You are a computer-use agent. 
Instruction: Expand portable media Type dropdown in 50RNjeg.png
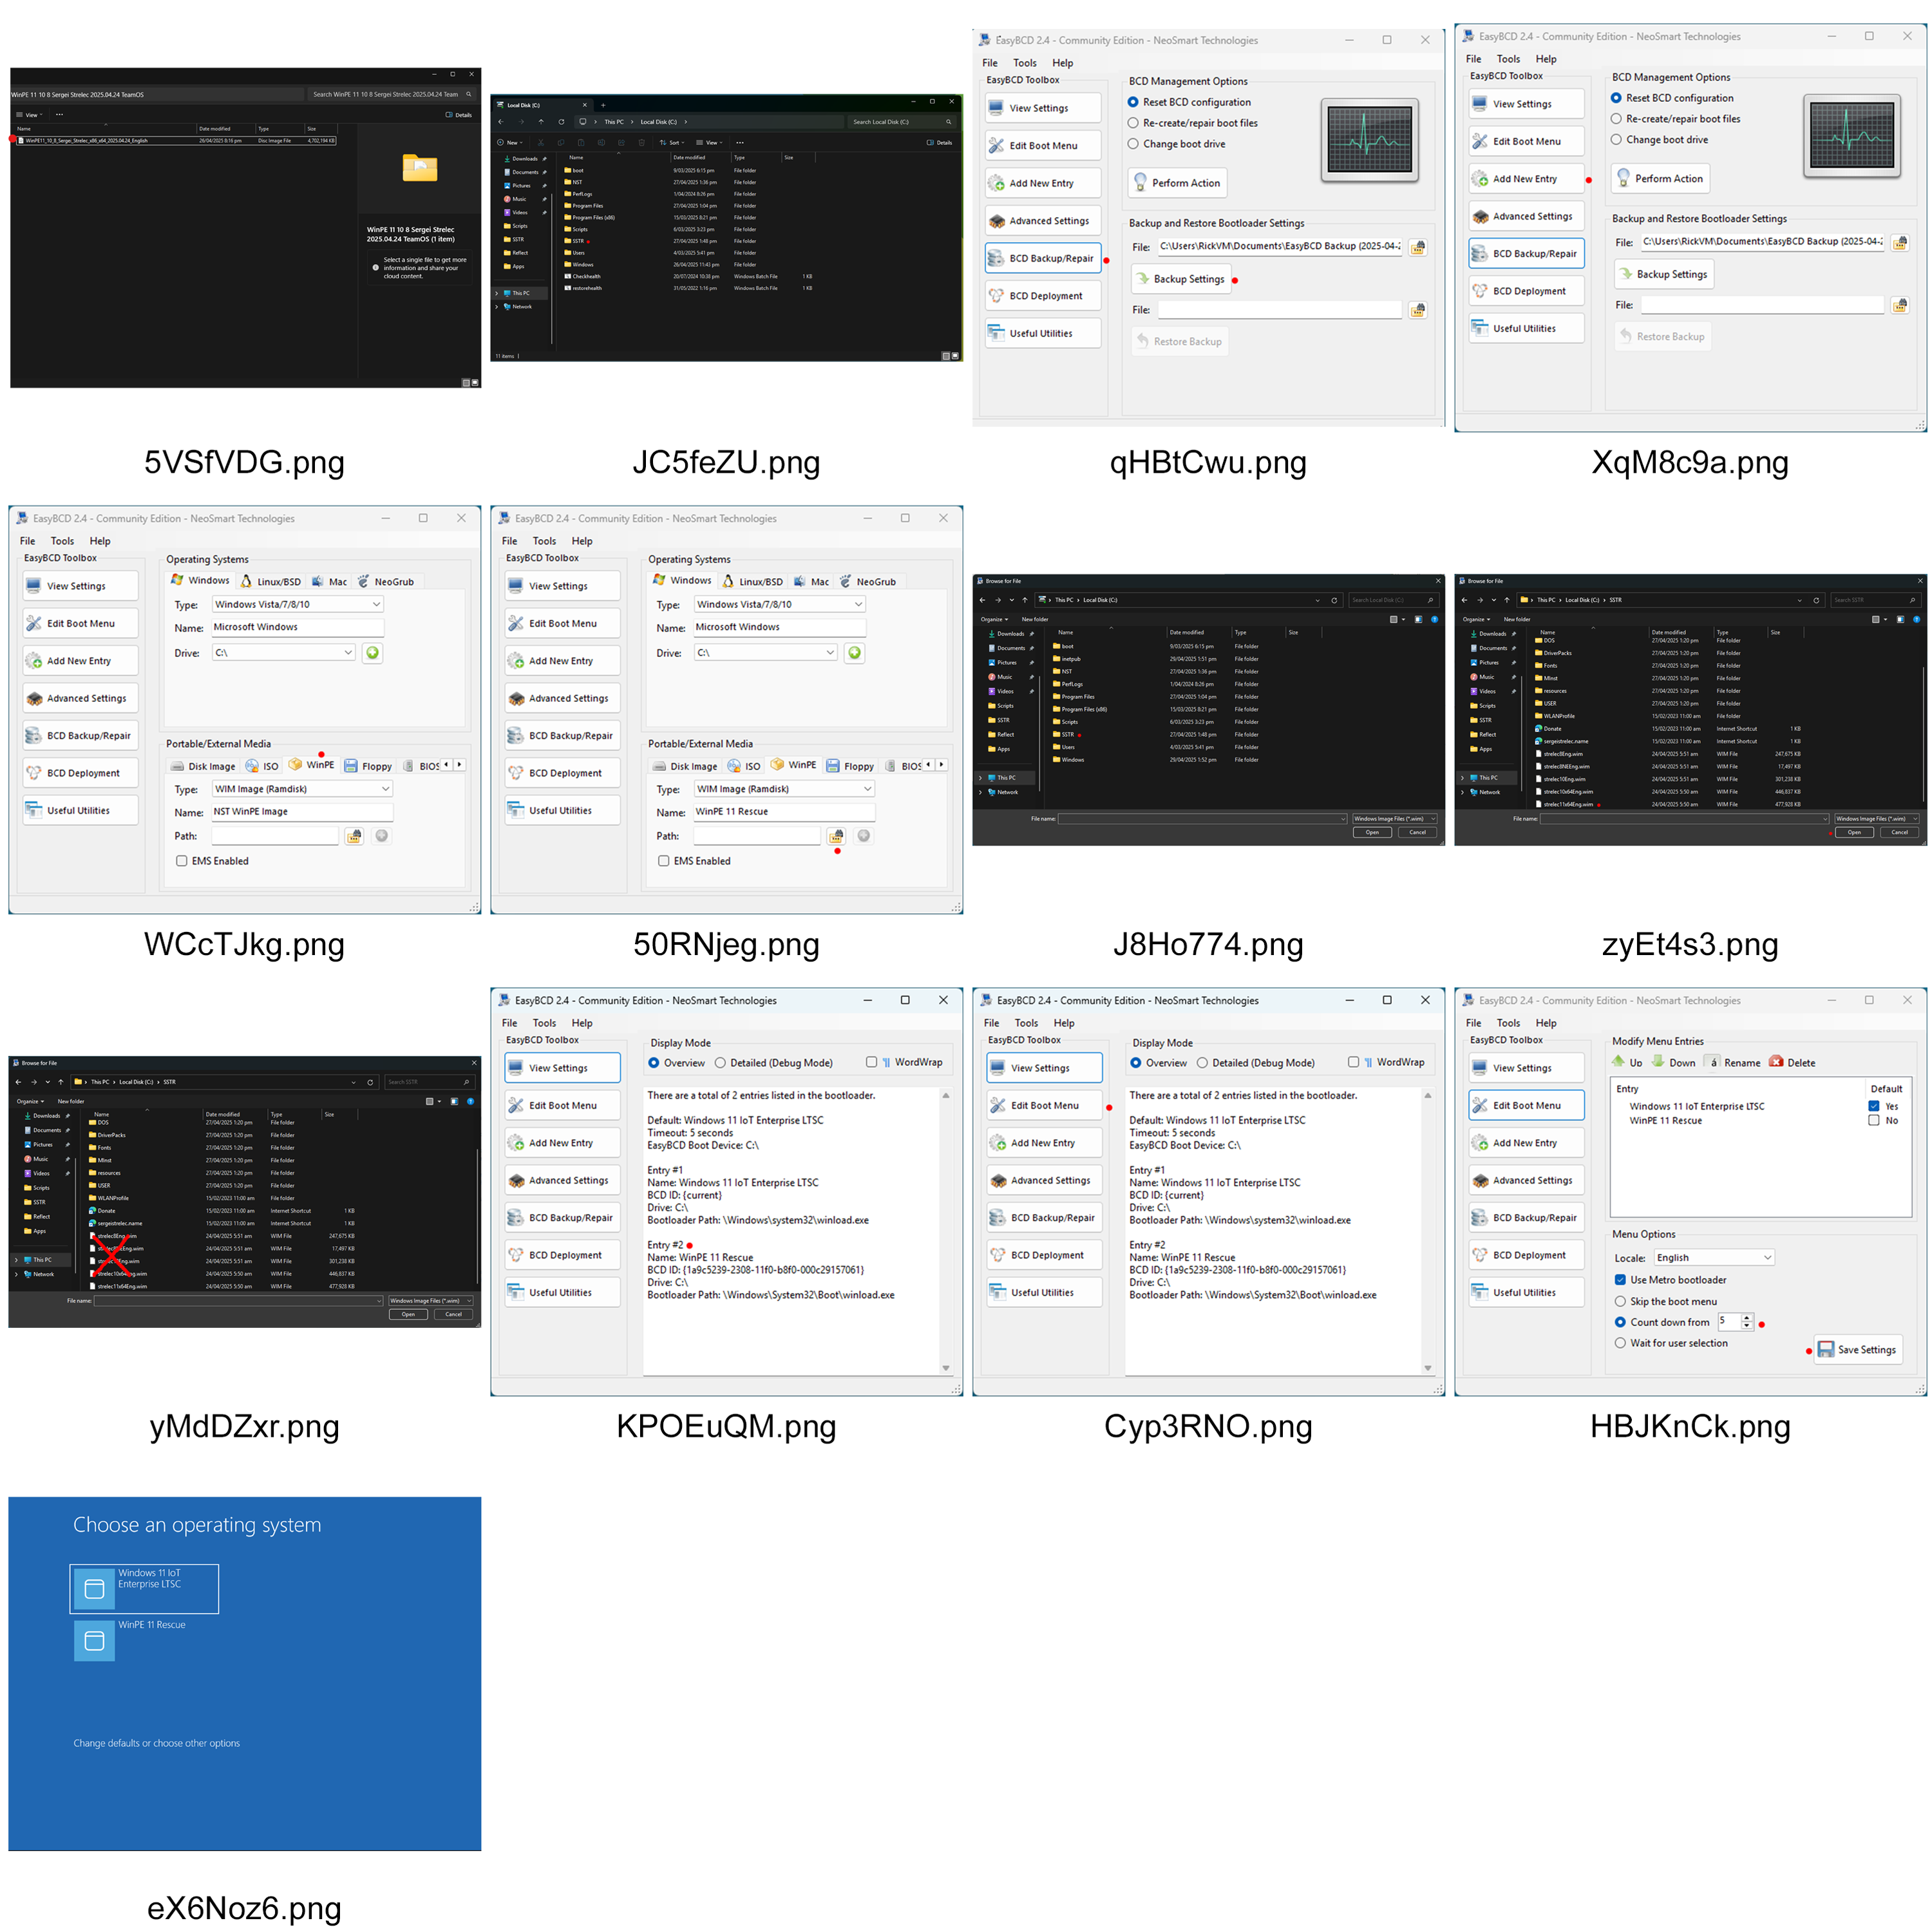[x=868, y=789]
